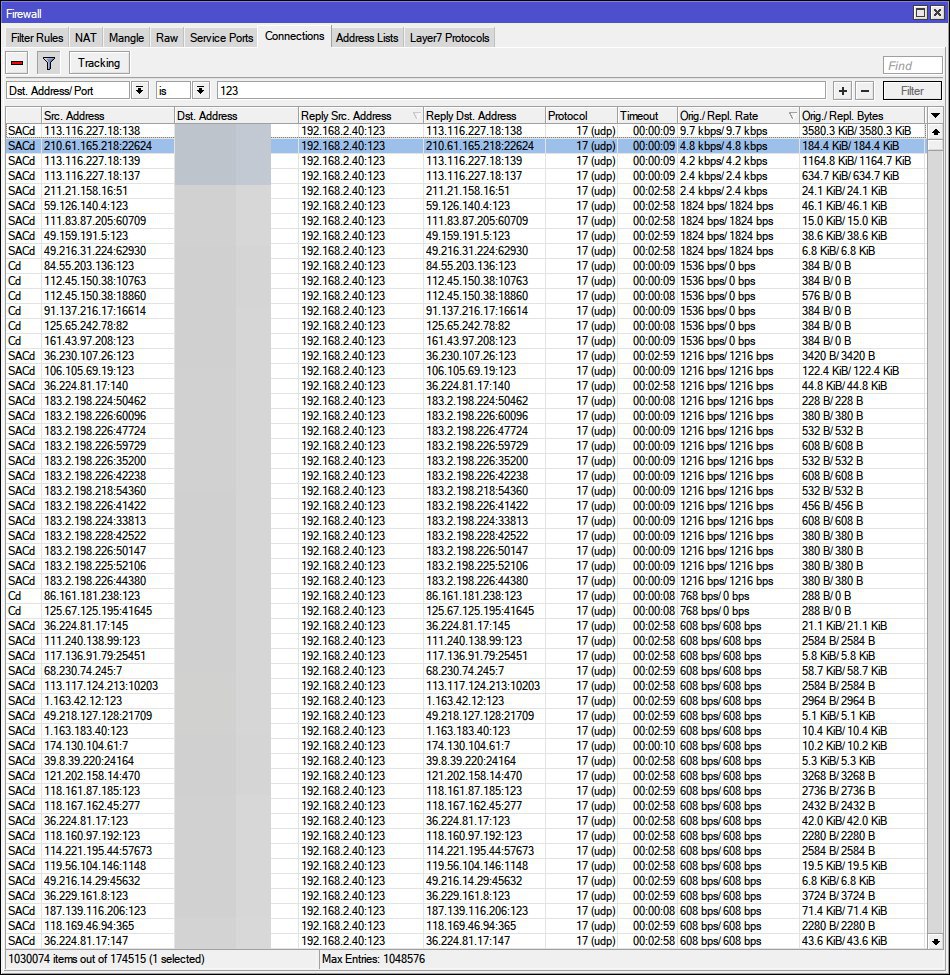
Task: Click the scroll down arrow at table bottom
Action: click(935, 941)
